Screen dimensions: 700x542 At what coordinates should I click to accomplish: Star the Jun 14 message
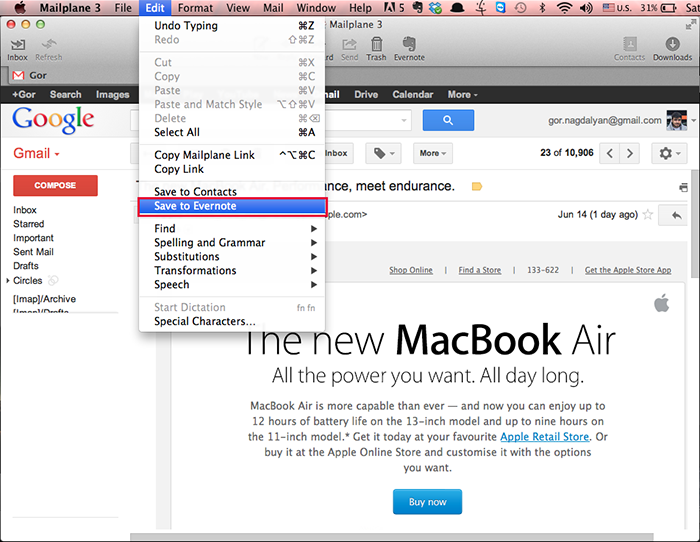(x=648, y=215)
